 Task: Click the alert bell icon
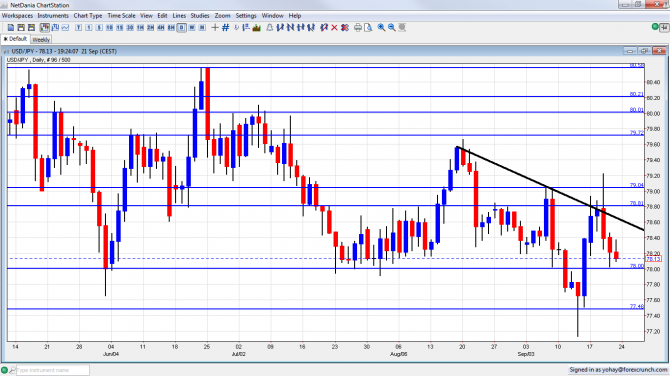coord(270,28)
